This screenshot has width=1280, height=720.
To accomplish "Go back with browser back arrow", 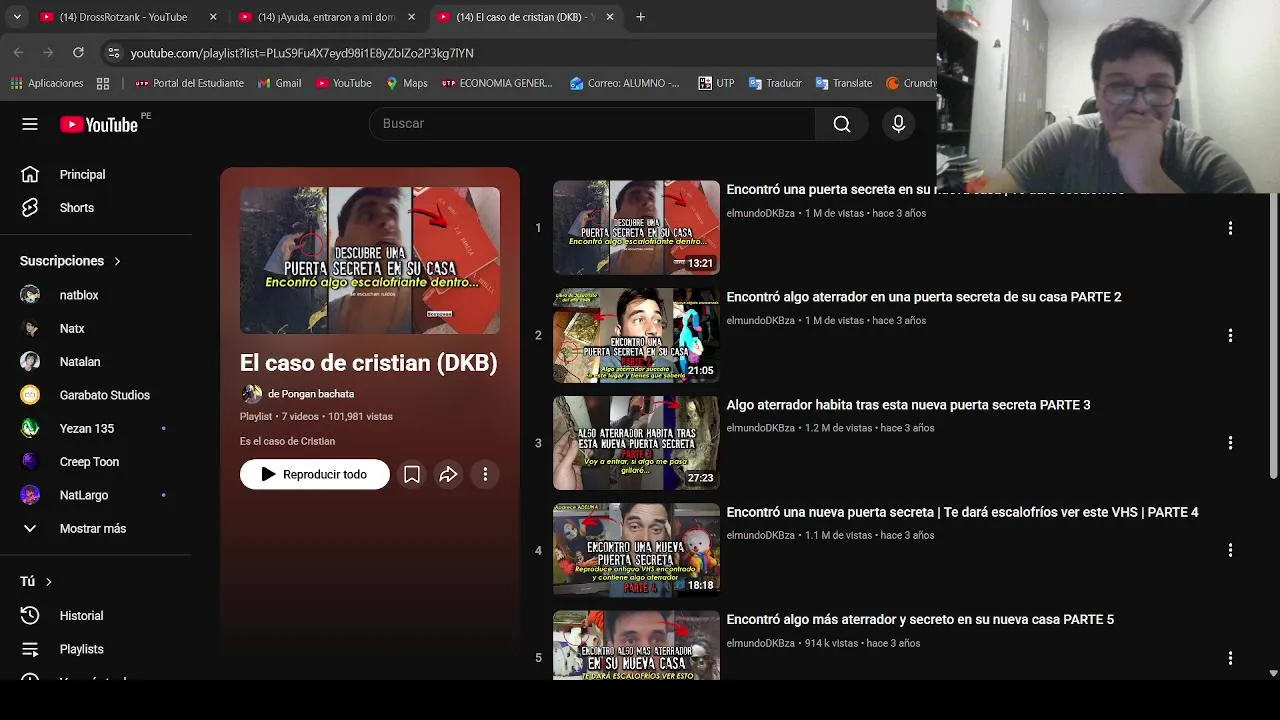I will pyautogui.click(x=19, y=52).
